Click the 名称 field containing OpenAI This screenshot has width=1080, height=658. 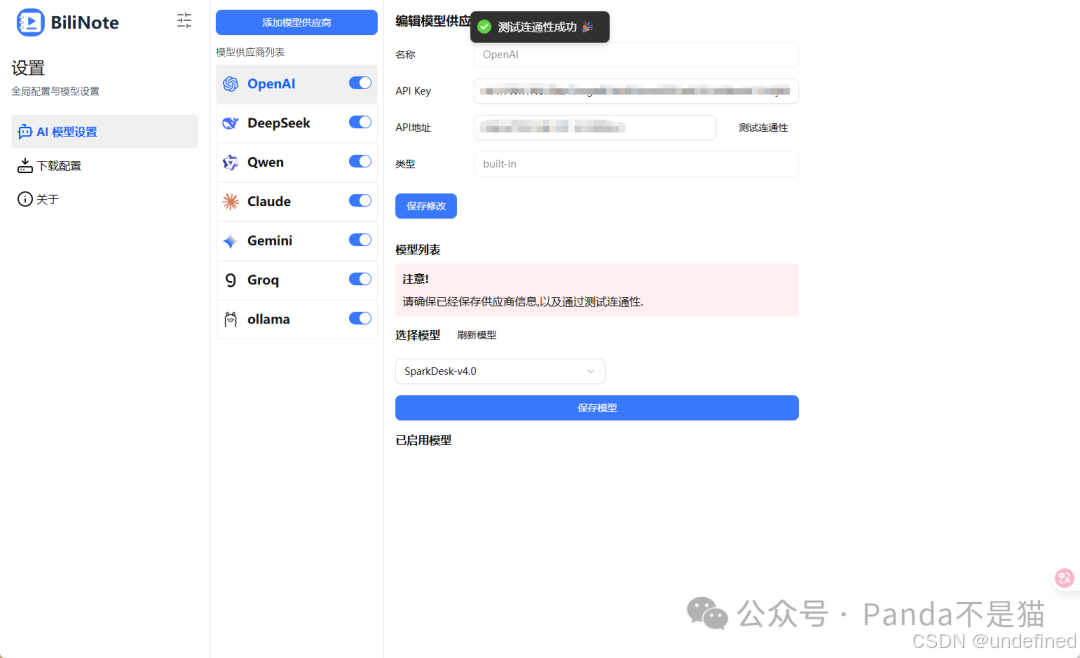(636, 54)
